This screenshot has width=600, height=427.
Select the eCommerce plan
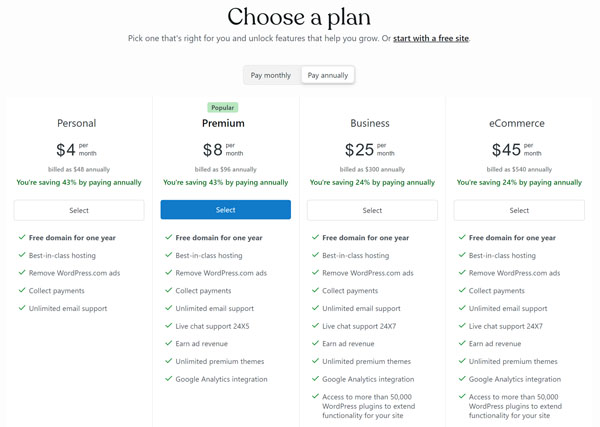519,210
